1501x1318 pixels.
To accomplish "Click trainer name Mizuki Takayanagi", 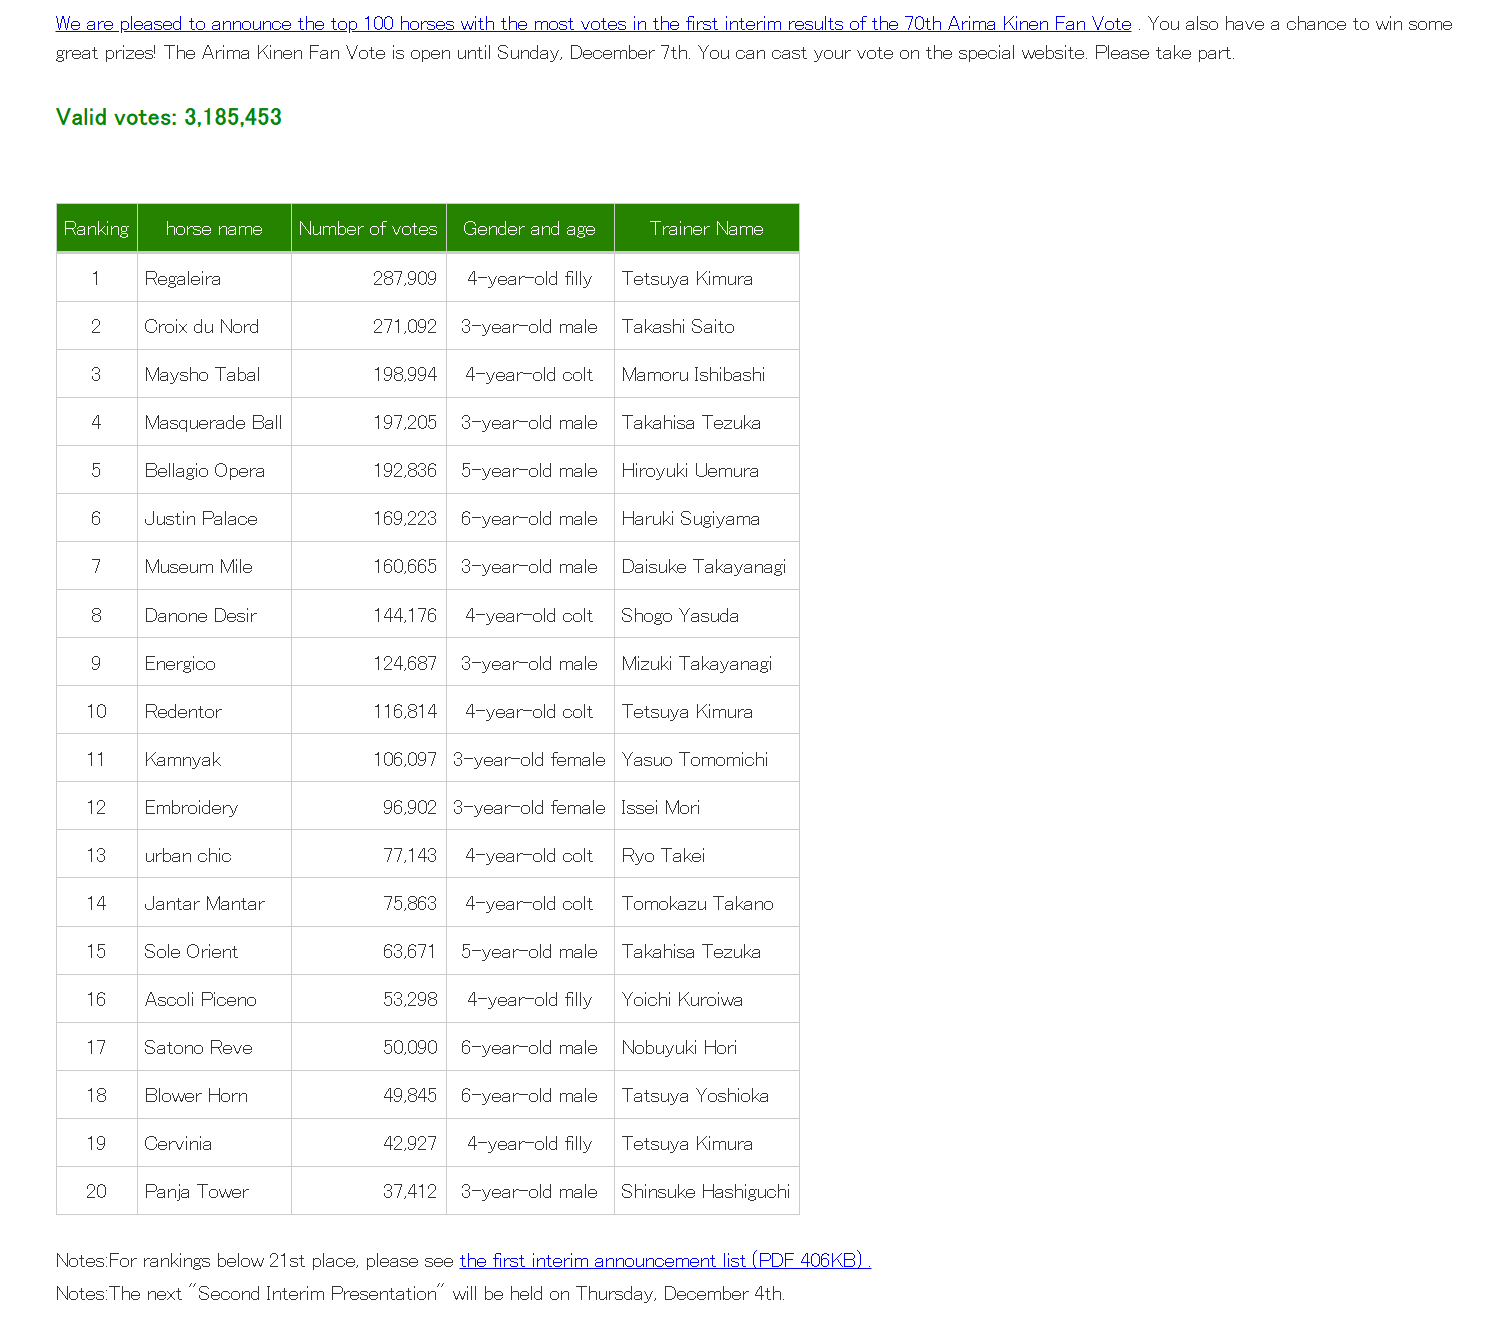I will coord(697,663).
